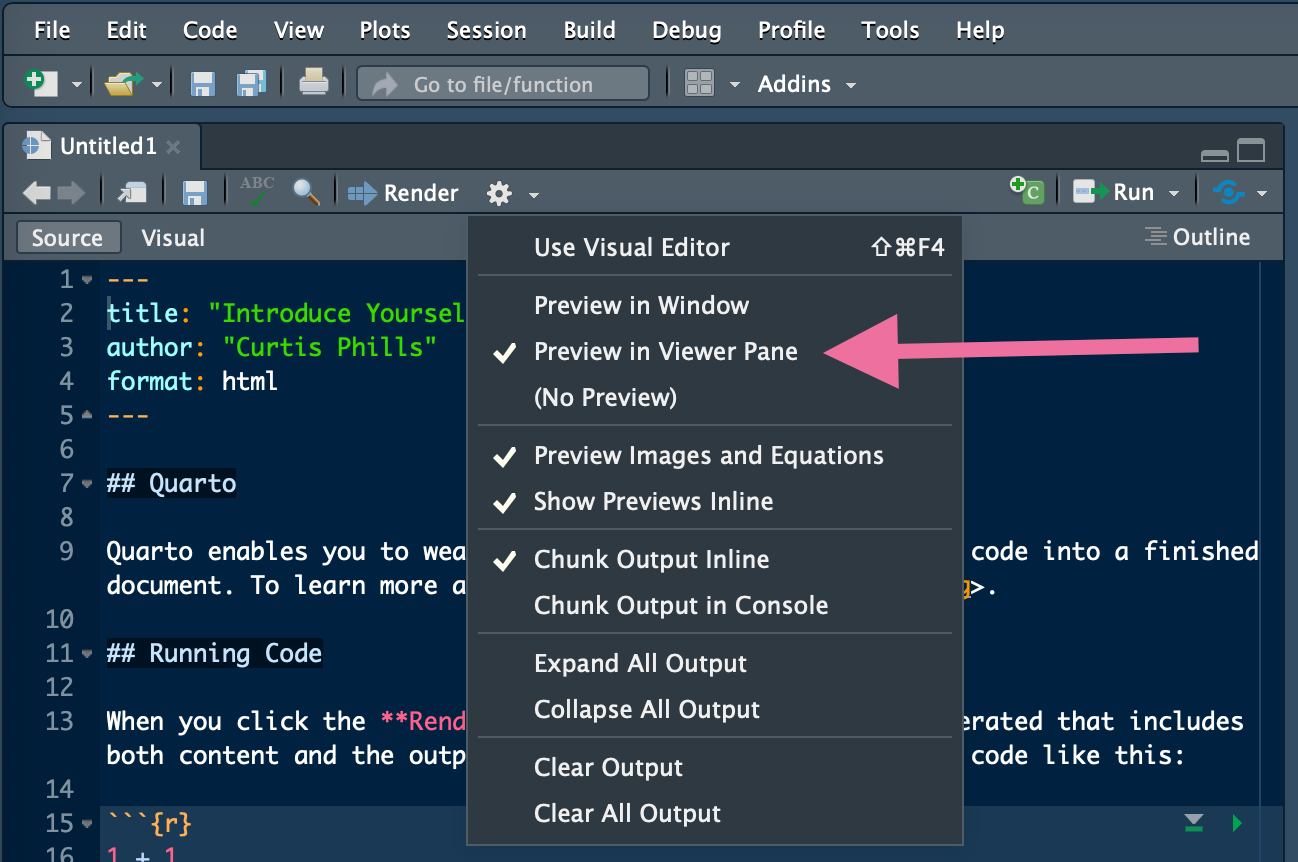Open the Publish dropdown arrow

(1262, 193)
